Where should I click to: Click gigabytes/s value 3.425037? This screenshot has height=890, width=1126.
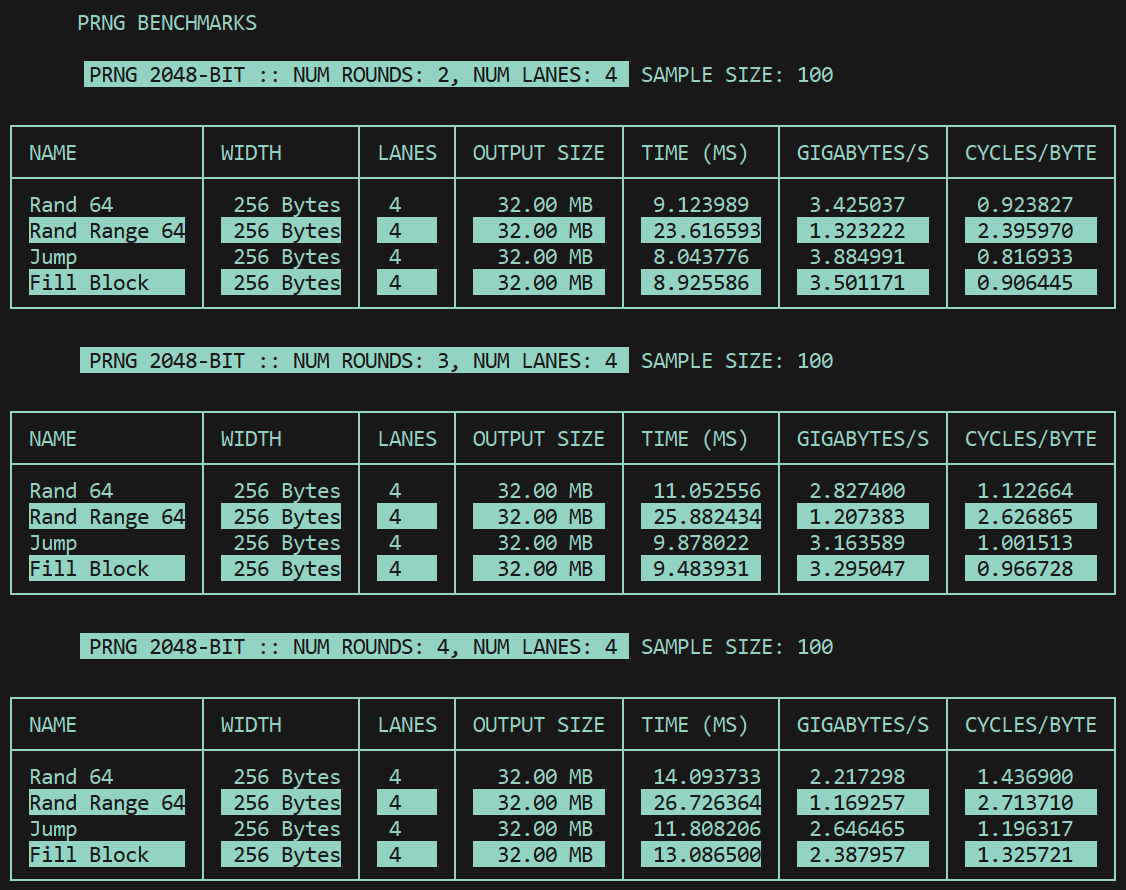[x=857, y=205]
